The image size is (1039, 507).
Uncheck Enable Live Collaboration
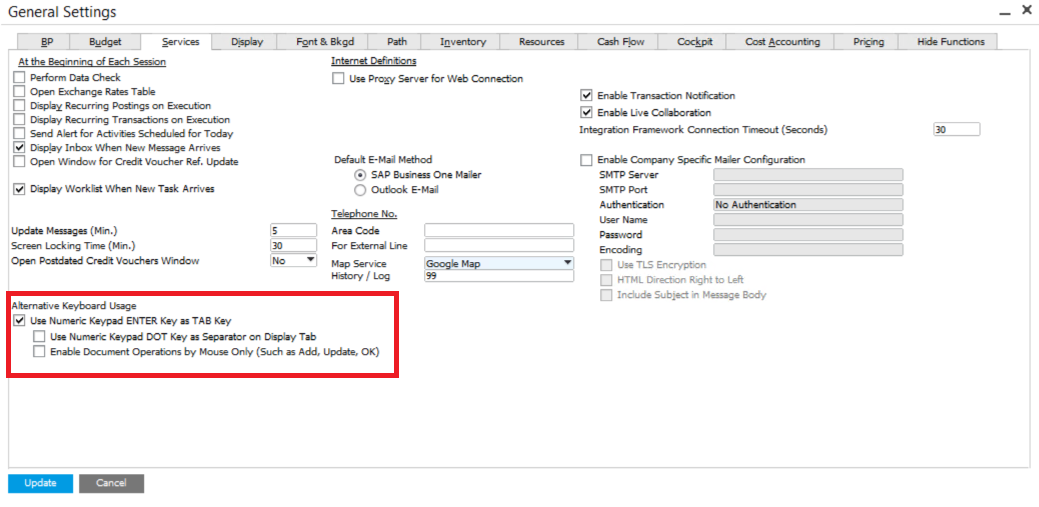(587, 113)
